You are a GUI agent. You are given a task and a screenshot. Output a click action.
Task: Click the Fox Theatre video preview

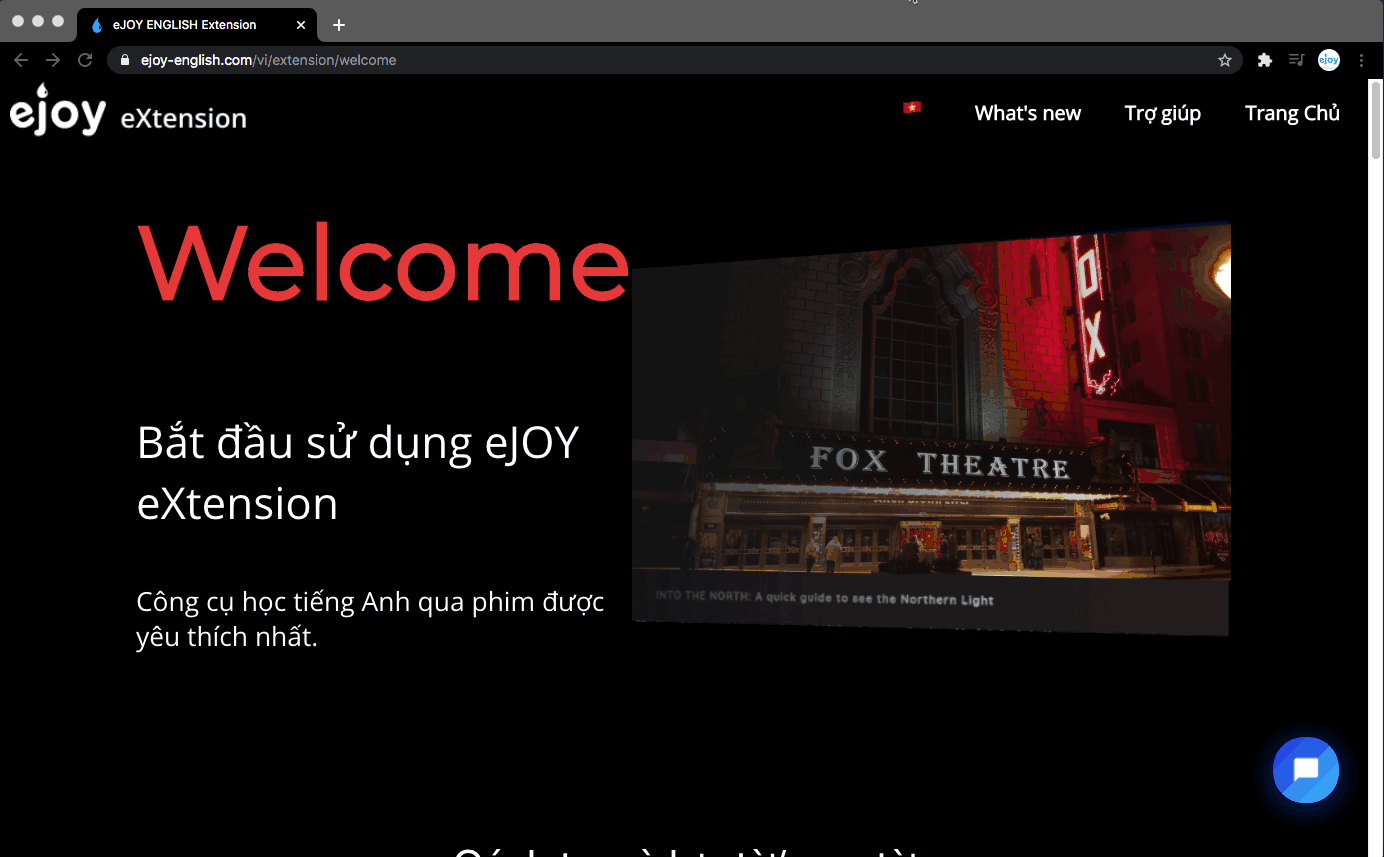tap(931, 429)
